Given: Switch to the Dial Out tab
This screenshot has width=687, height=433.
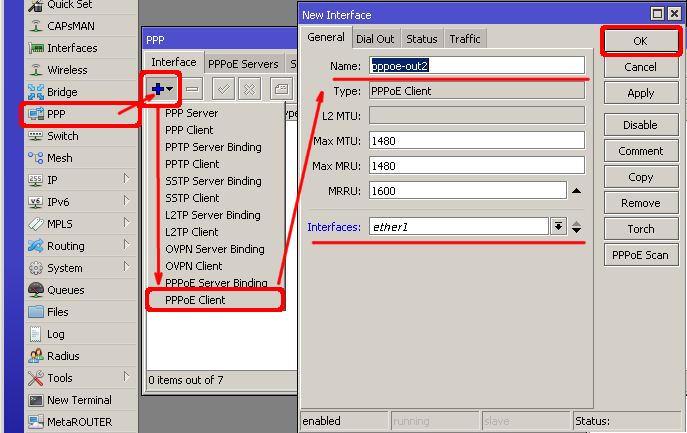Looking at the screenshot, I should [375, 39].
